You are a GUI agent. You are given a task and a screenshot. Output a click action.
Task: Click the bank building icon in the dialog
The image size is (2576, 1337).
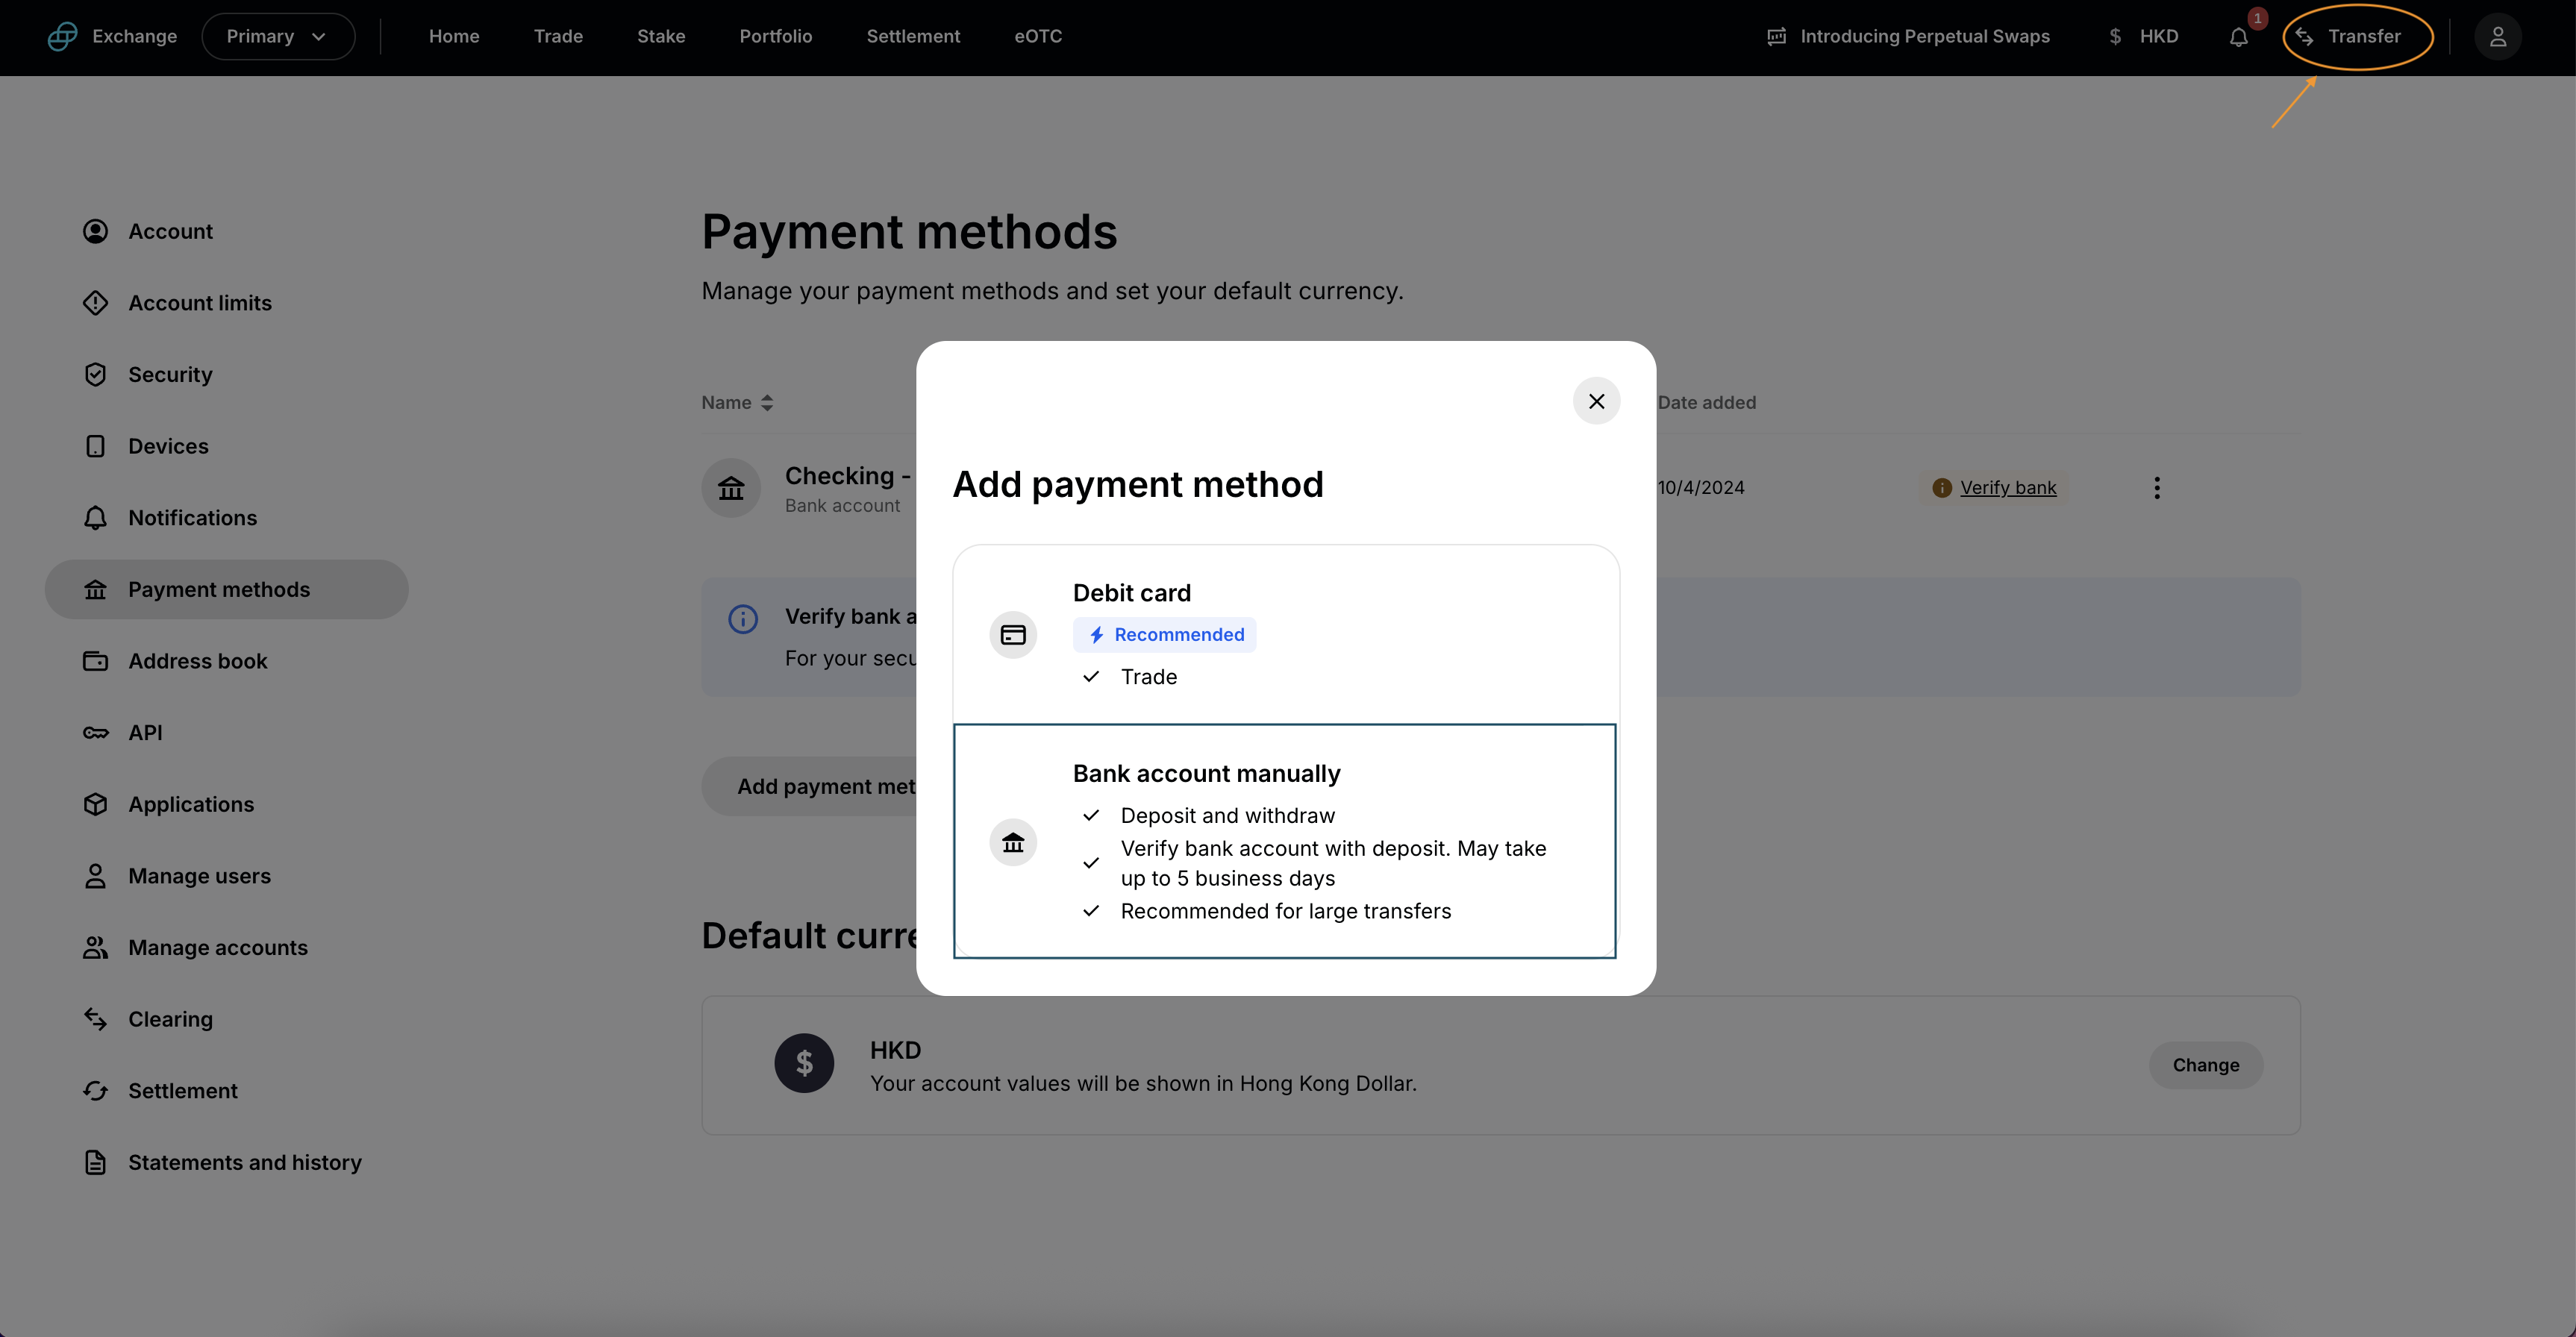pos(1012,842)
